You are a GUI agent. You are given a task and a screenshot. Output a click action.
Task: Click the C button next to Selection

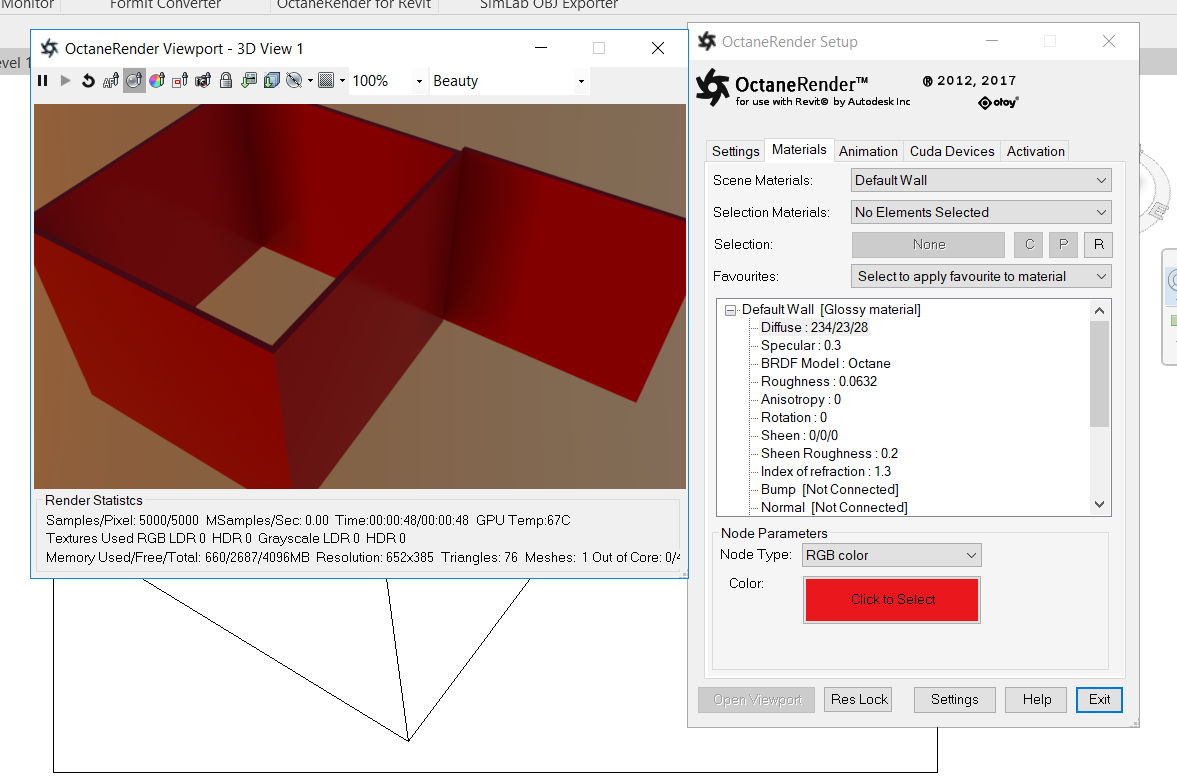(x=1029, y=245)
